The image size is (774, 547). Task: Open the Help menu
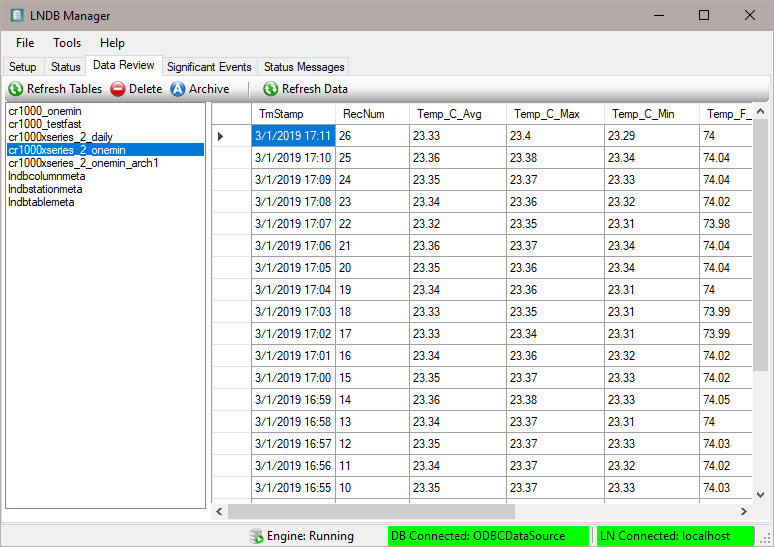112,43
